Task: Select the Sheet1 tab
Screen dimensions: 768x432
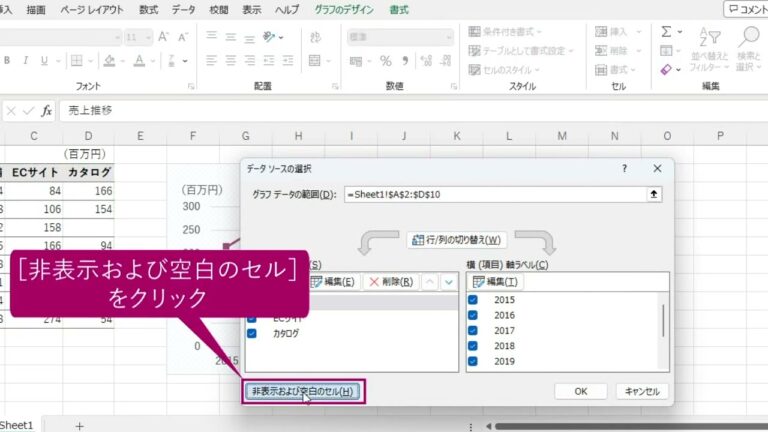Action: click(x=17, y=425)
